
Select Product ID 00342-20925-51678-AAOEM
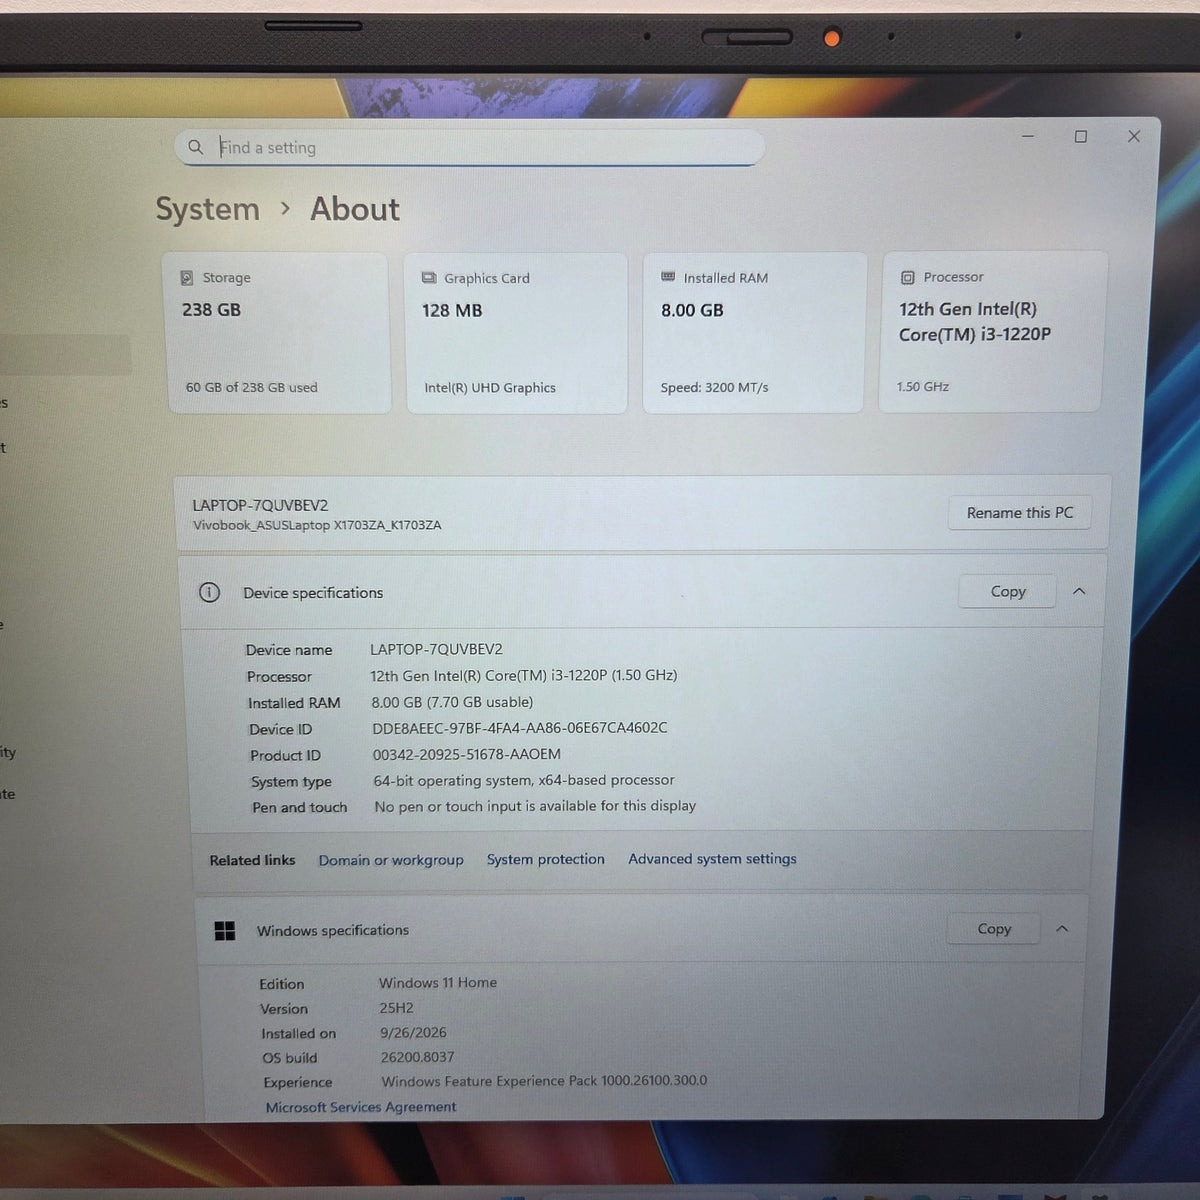click(467, 754)
